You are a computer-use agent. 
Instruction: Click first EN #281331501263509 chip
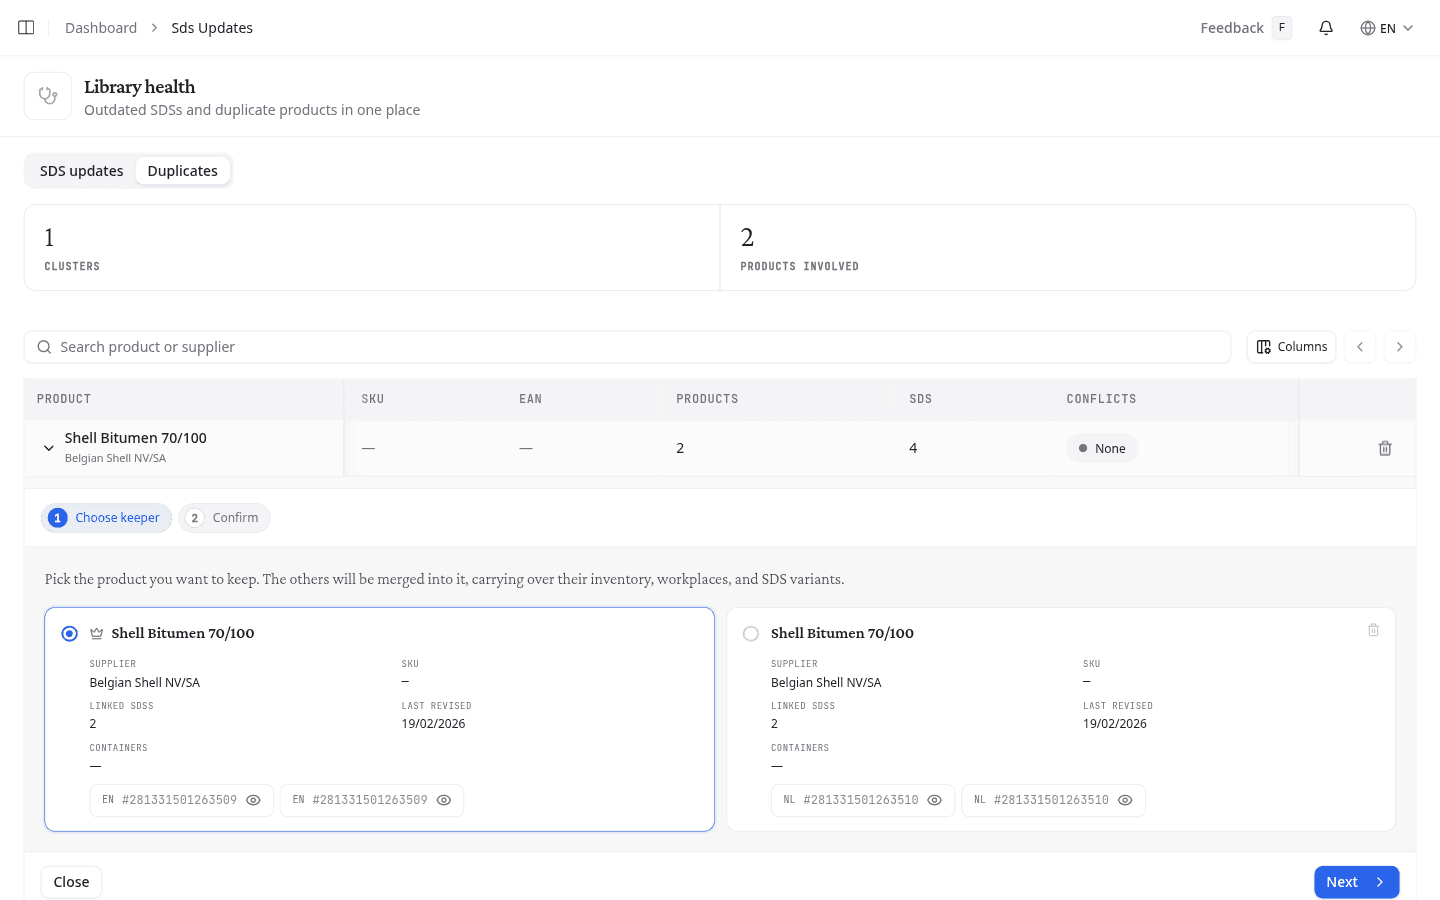pyautogui.click(x=181, y=800)
